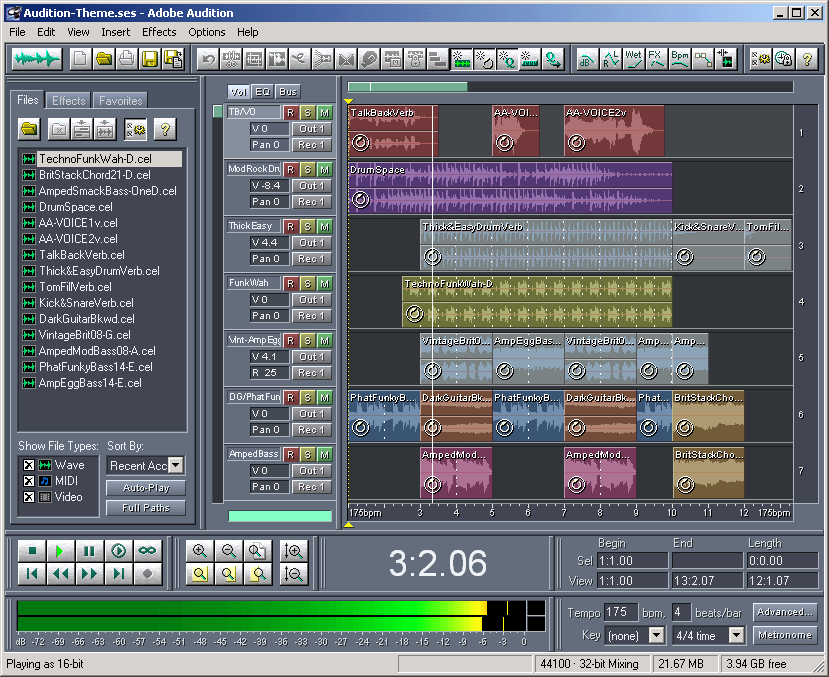Click the Vint-AmpEgg pan R 25 control
The image size is (829, 677).
270,373
